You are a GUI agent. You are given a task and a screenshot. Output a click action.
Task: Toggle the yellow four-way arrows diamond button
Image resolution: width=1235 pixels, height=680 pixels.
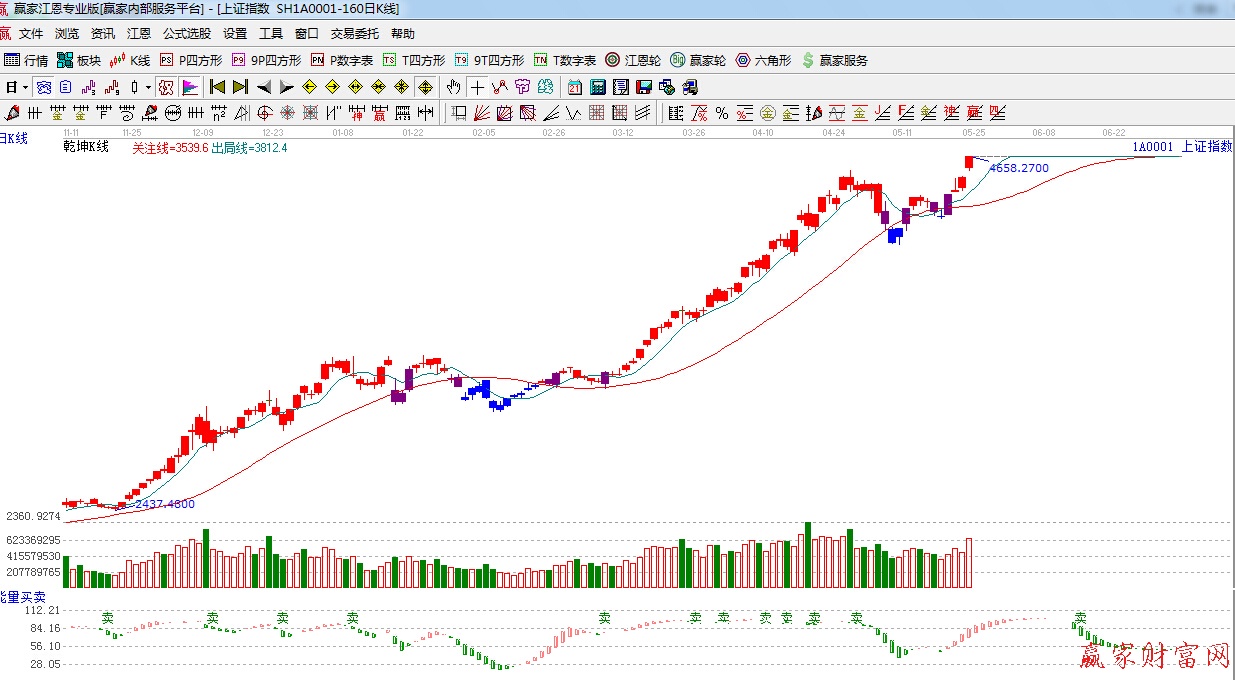425,87
